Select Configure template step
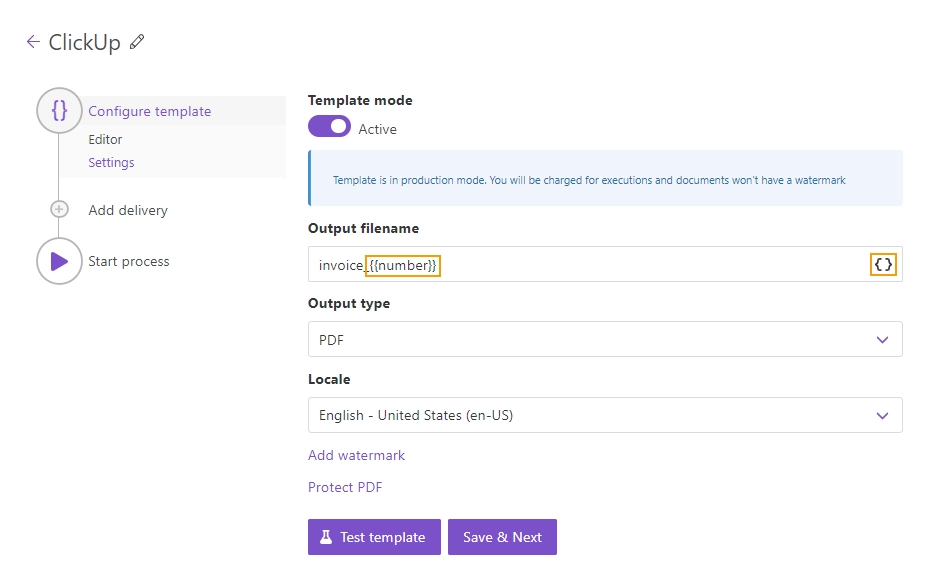This screenshot has height=585, width=941. pyautogui.click(x=149, y=111)
